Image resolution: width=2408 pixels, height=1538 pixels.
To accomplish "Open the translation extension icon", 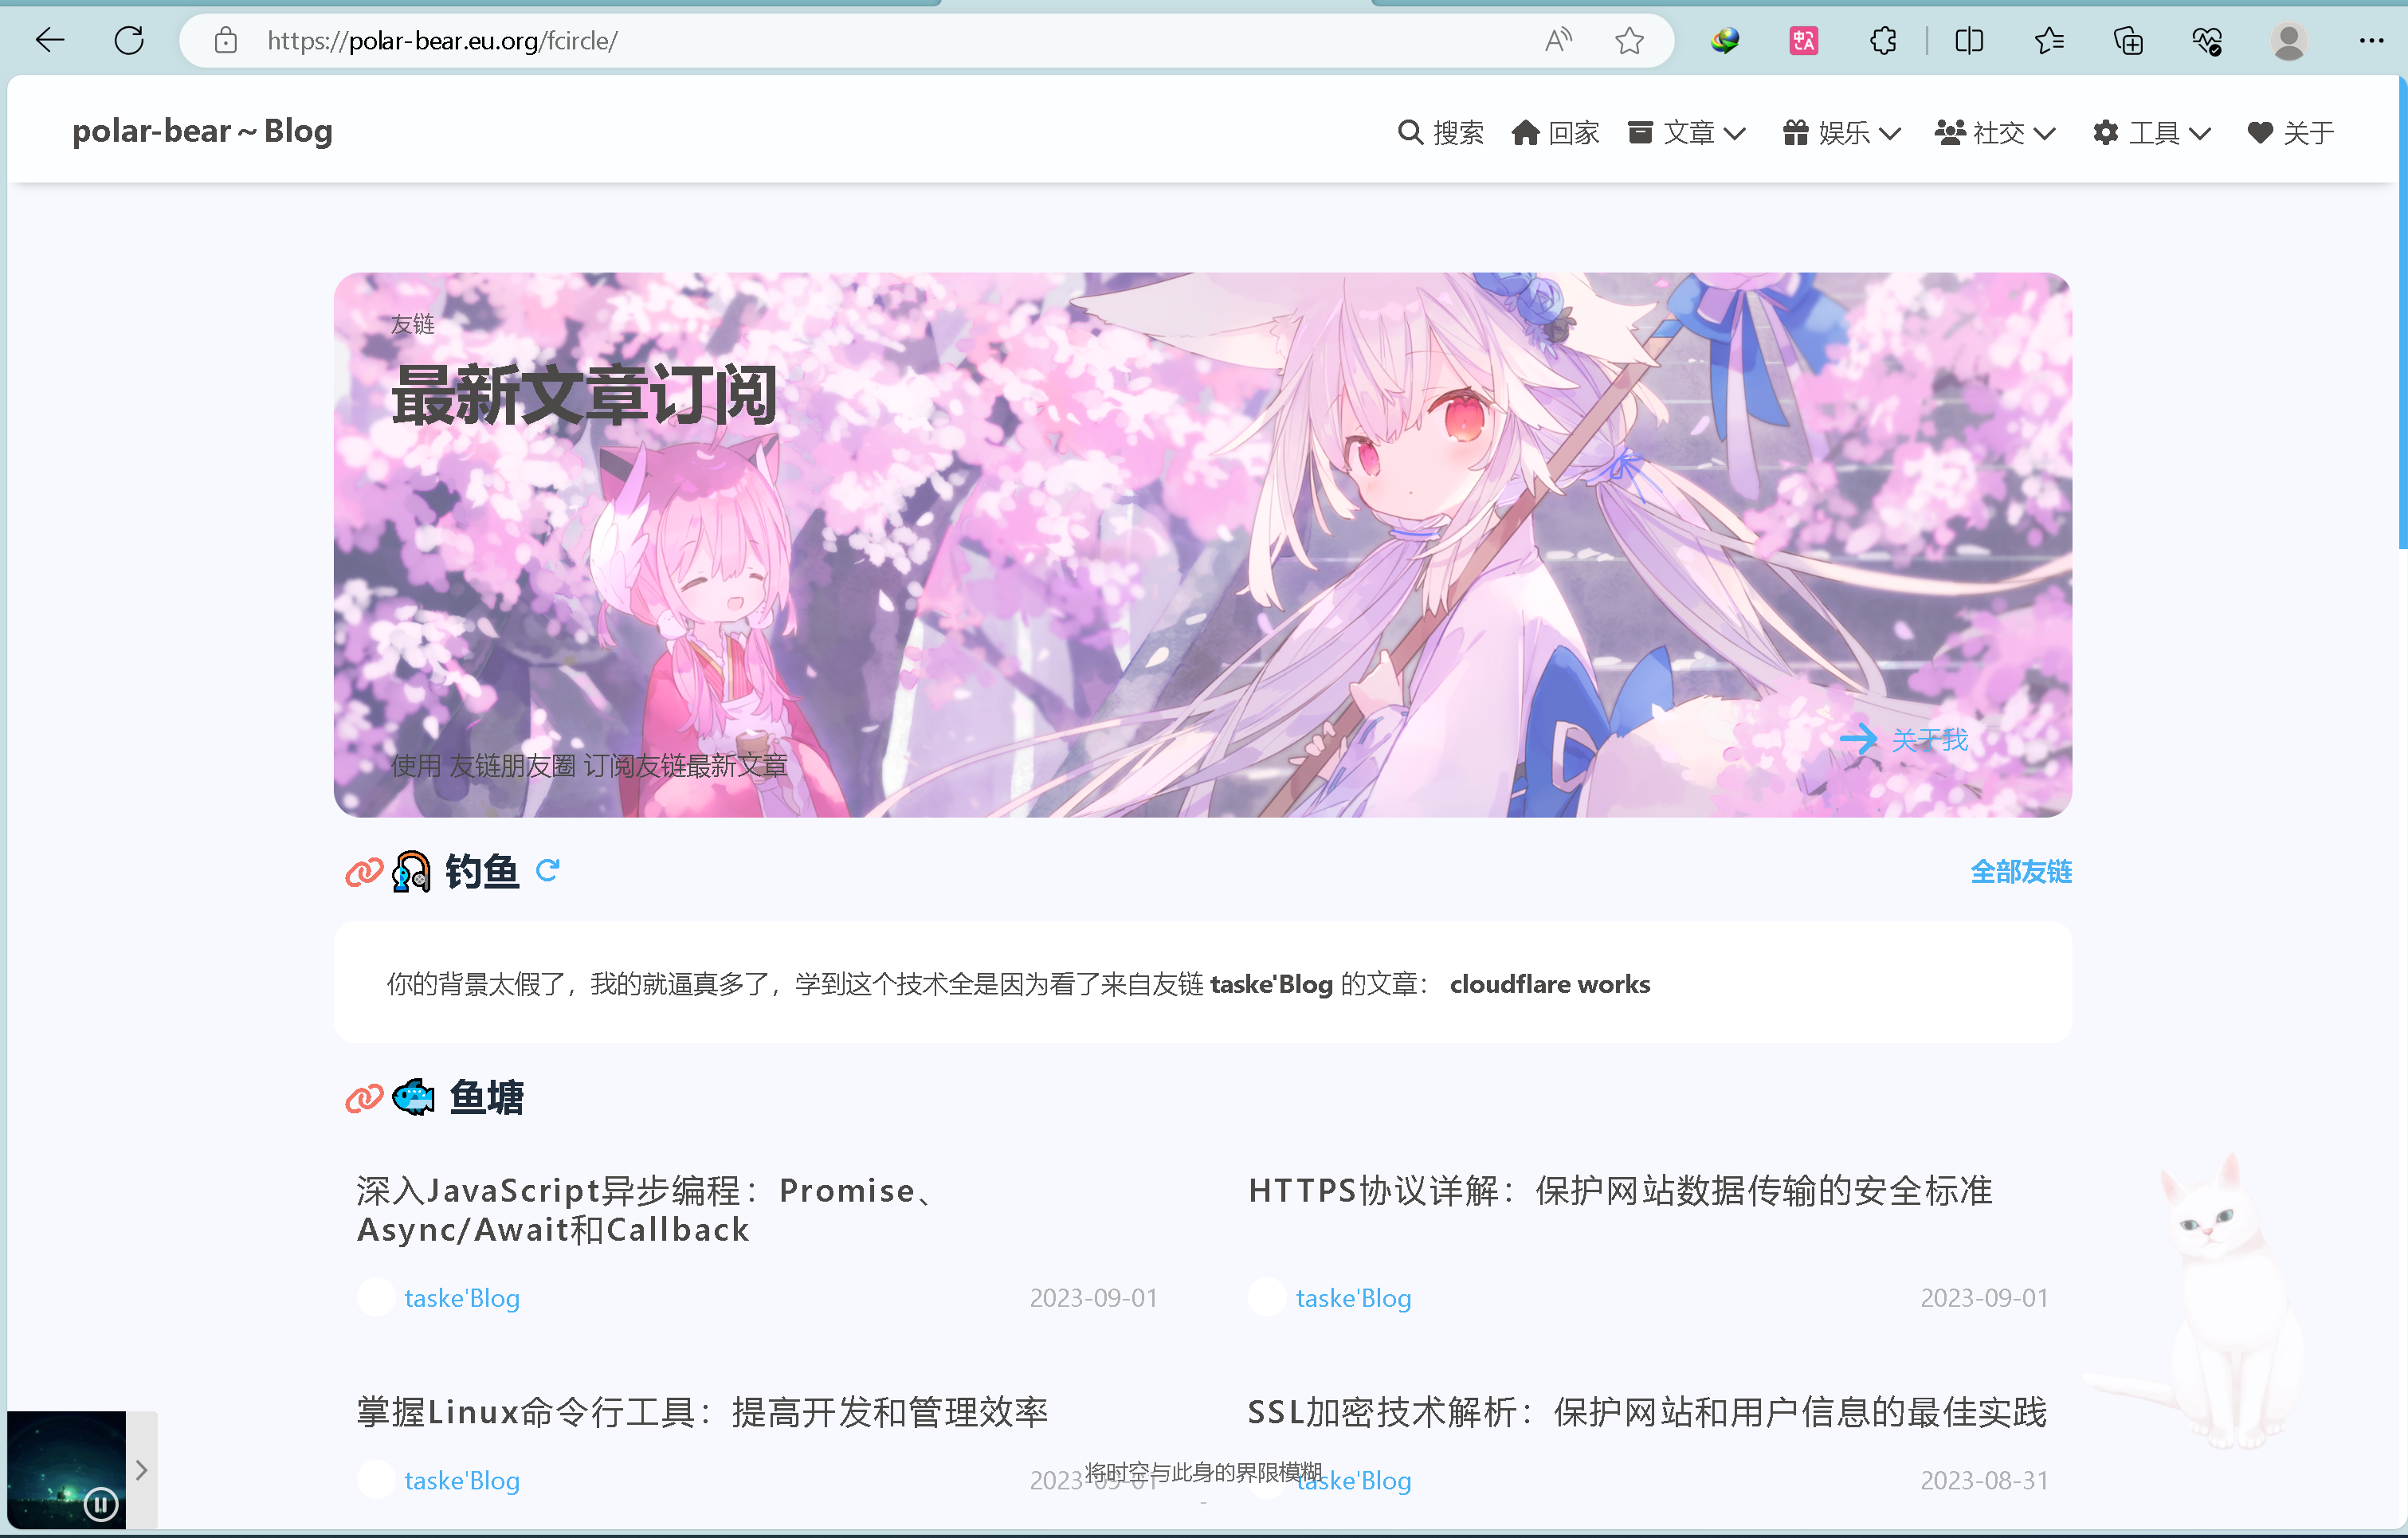I will 1803,41.
